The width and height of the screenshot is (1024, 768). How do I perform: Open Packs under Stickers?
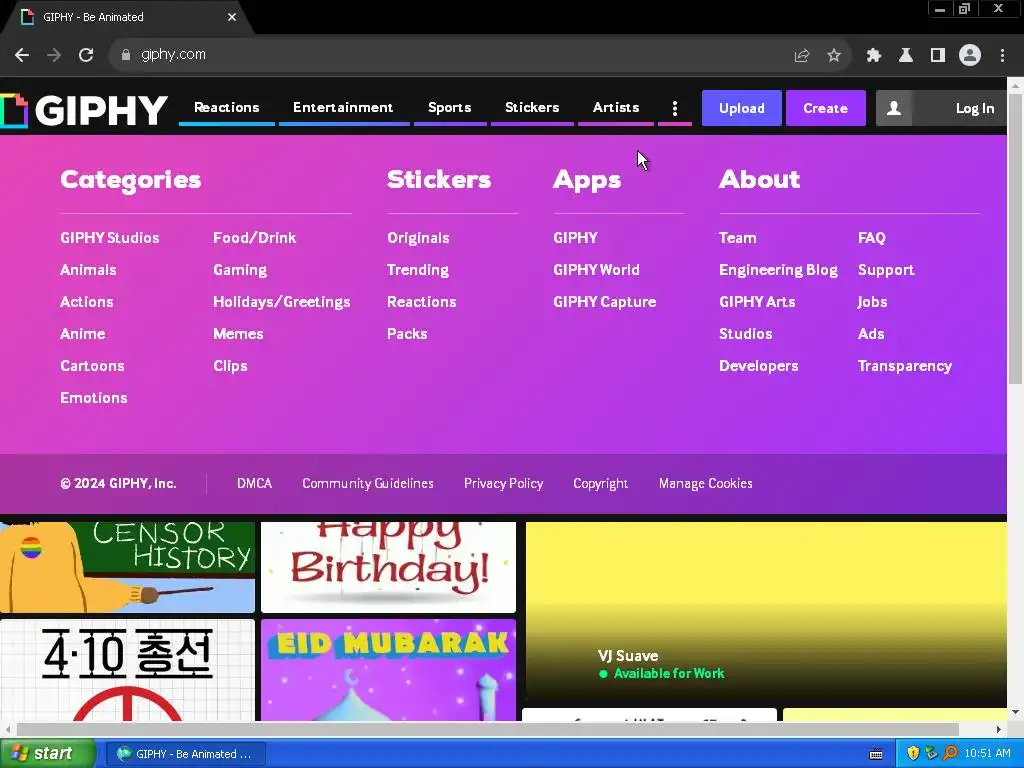pyautogui.click(x=407, y=334)
